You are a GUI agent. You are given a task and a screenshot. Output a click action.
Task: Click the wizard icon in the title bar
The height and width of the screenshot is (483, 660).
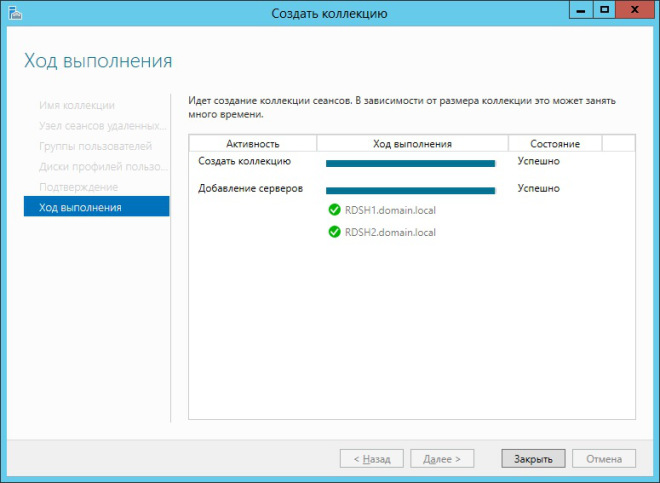[14, 12]
